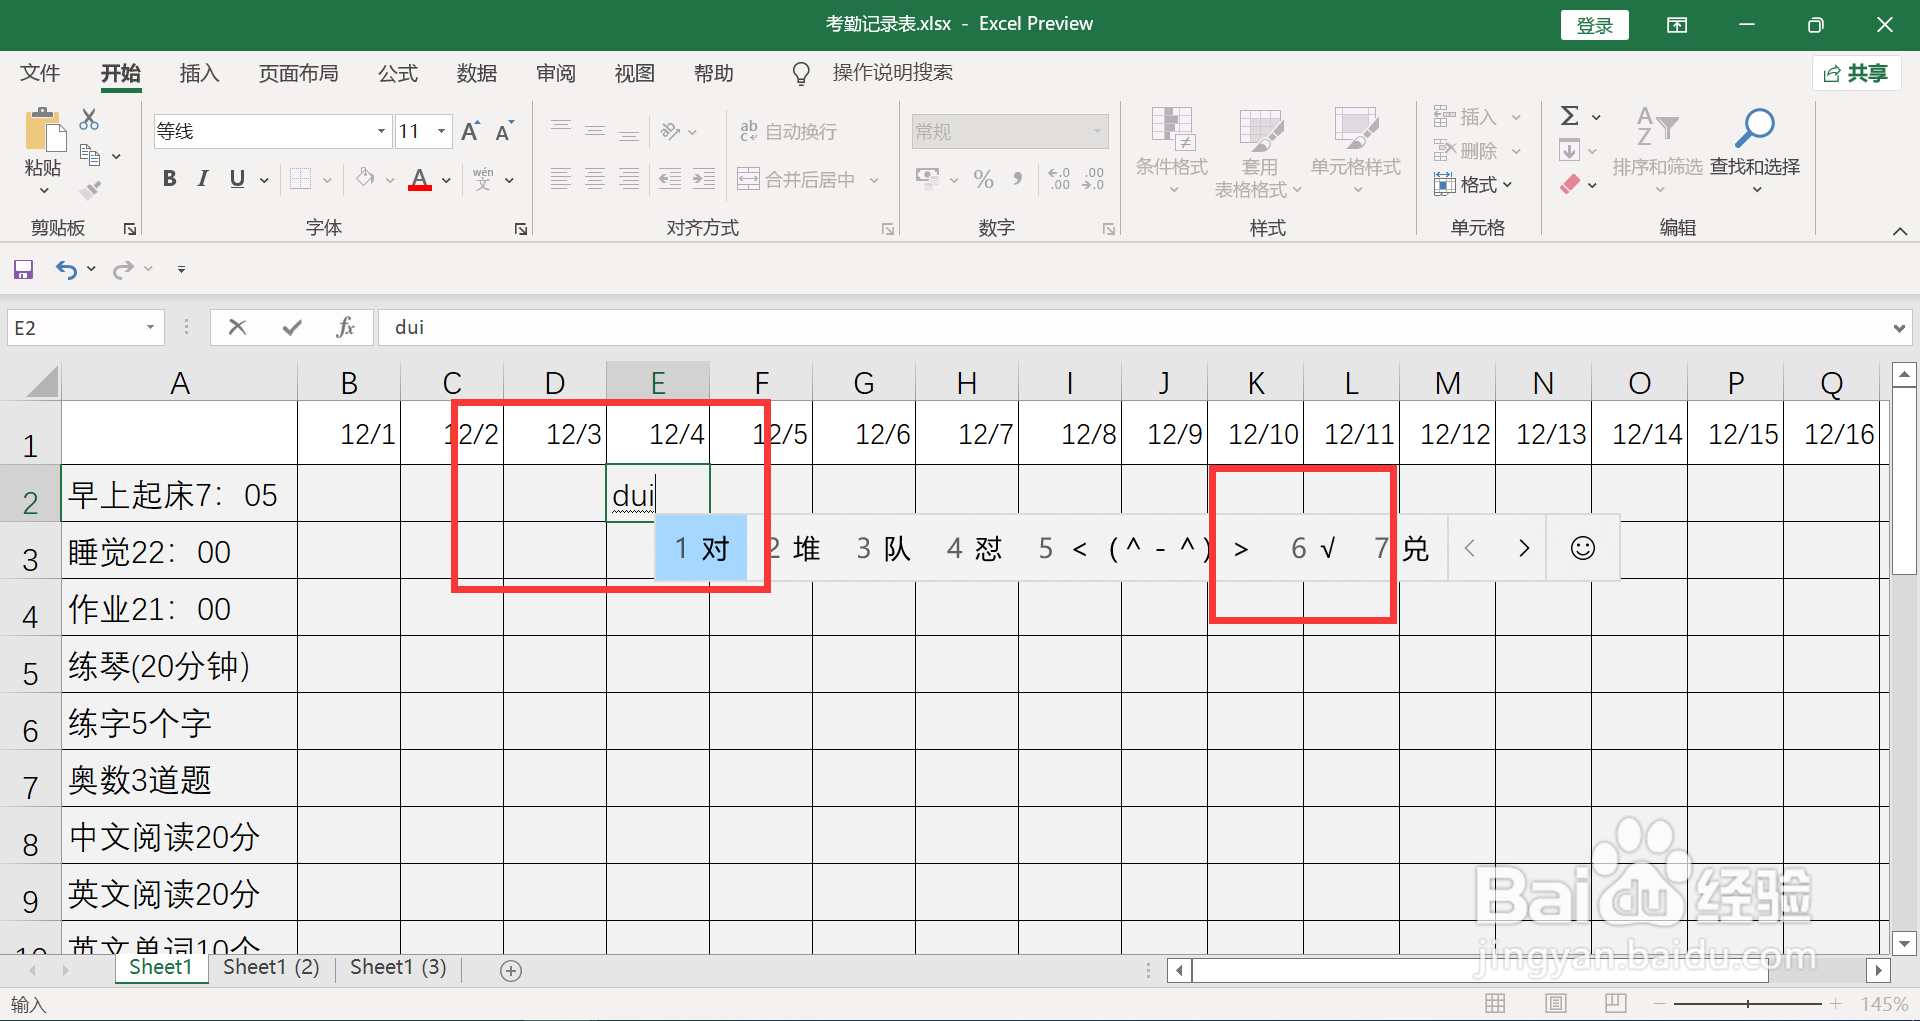Click the Paste icon in clipboard group
1920x1021 pixels.
point(43,131)
